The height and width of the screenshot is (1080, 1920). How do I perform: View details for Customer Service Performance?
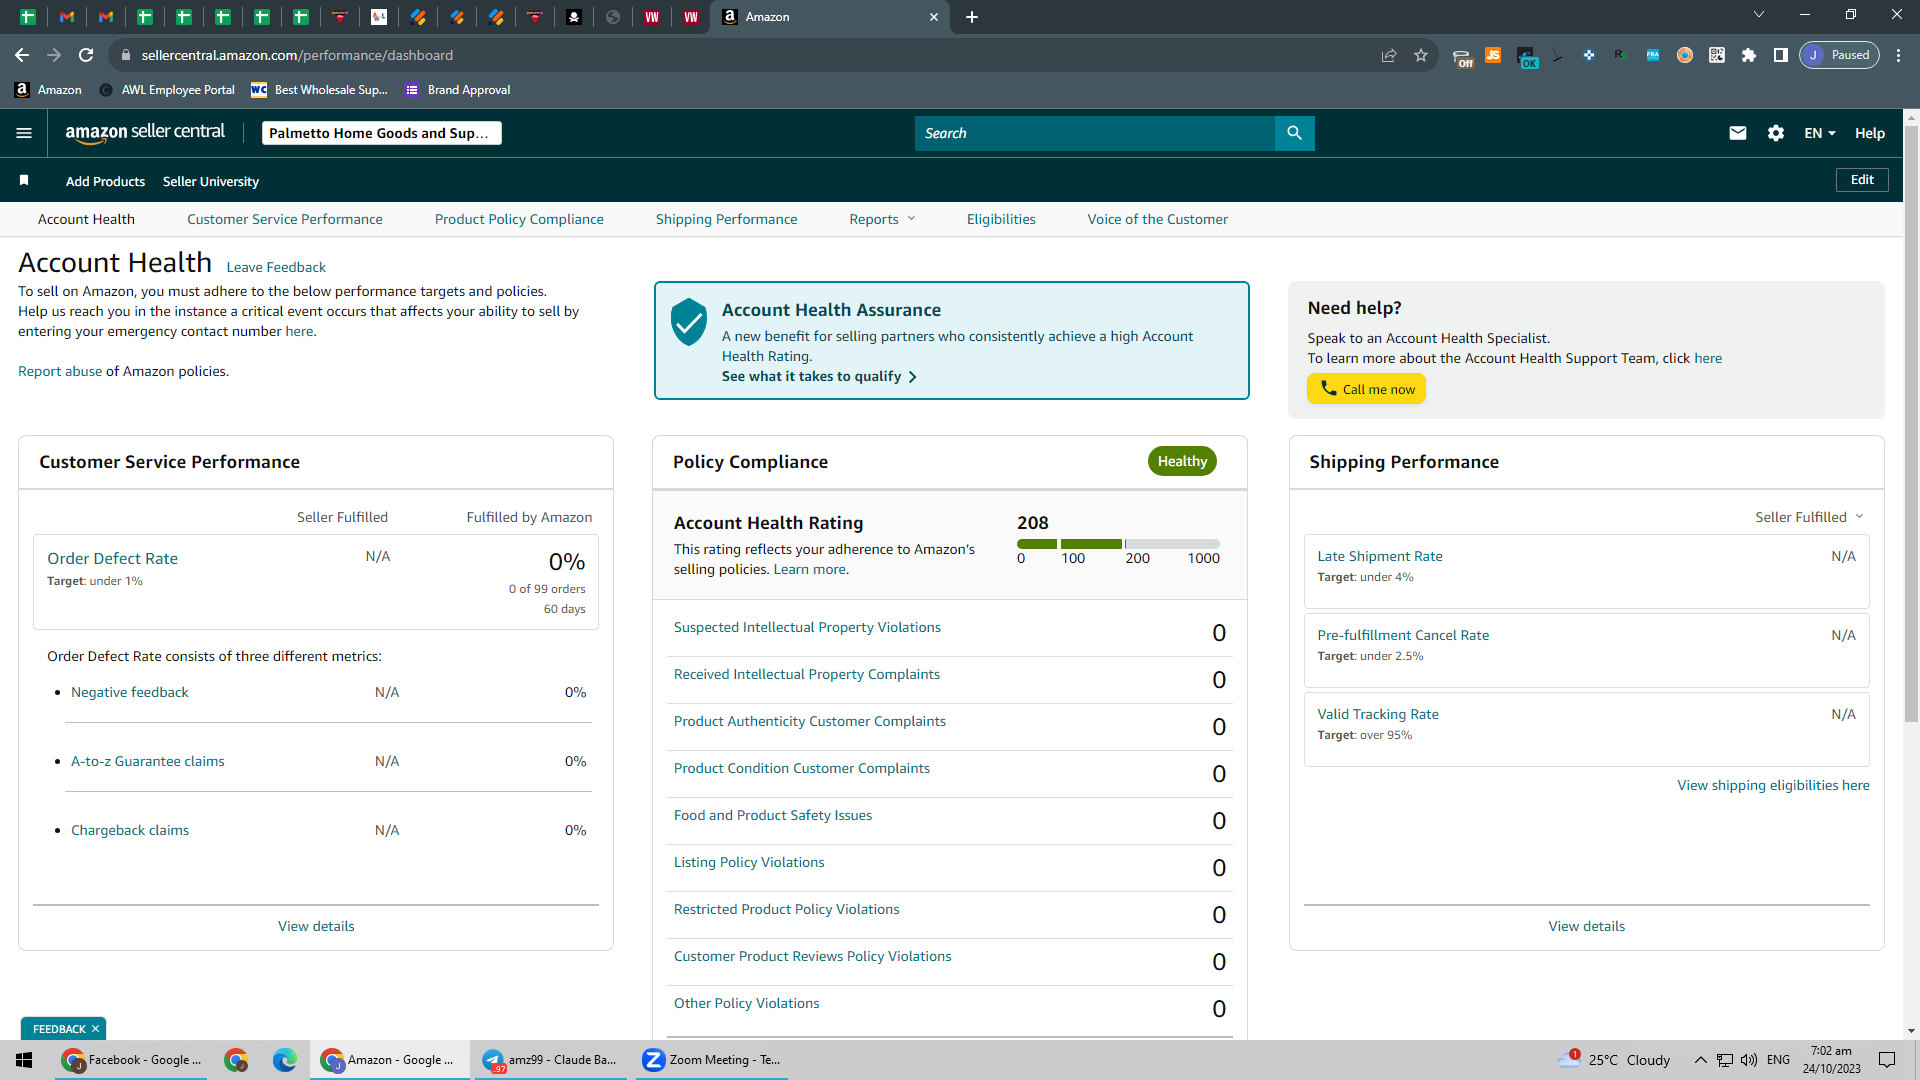[x=316, y=926]
